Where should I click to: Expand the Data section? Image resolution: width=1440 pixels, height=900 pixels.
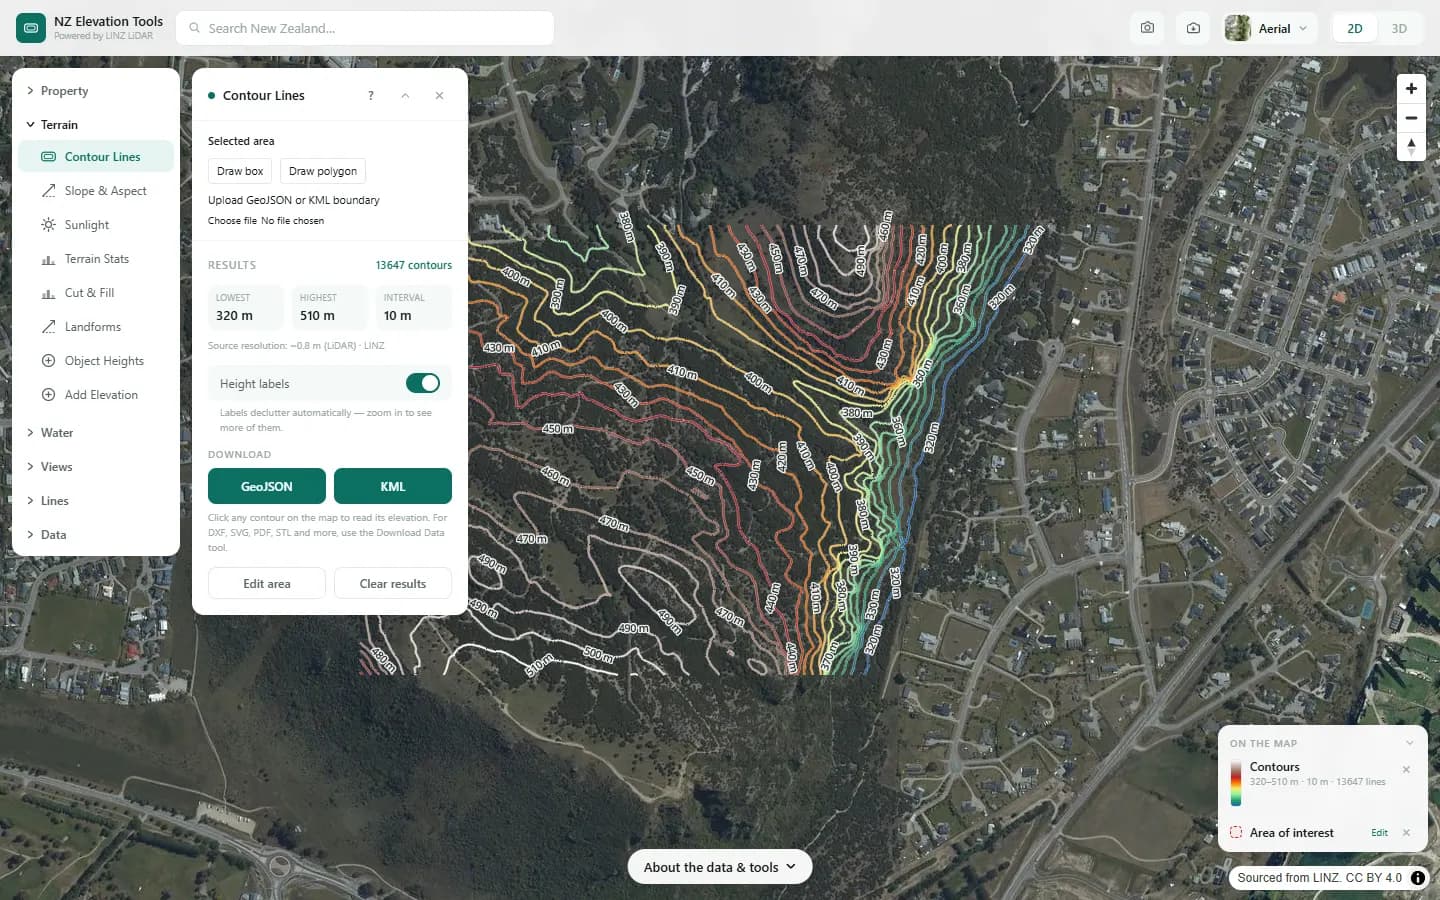pyautogui.click(x=96, y=535)
